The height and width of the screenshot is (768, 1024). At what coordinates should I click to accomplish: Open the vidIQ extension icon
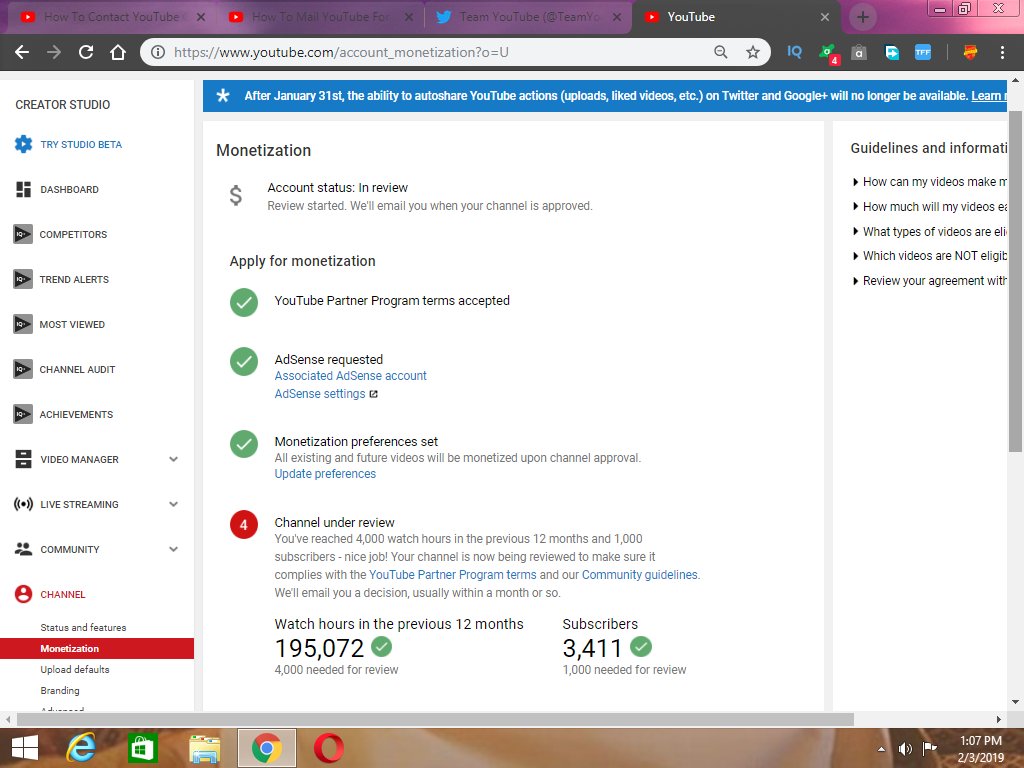tap(794, 52)
